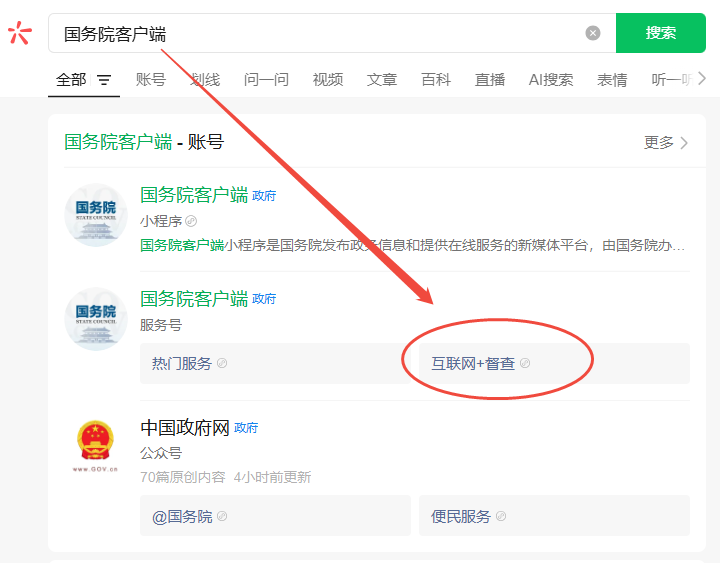Open the 中国政府网 title link

[185, 428]
